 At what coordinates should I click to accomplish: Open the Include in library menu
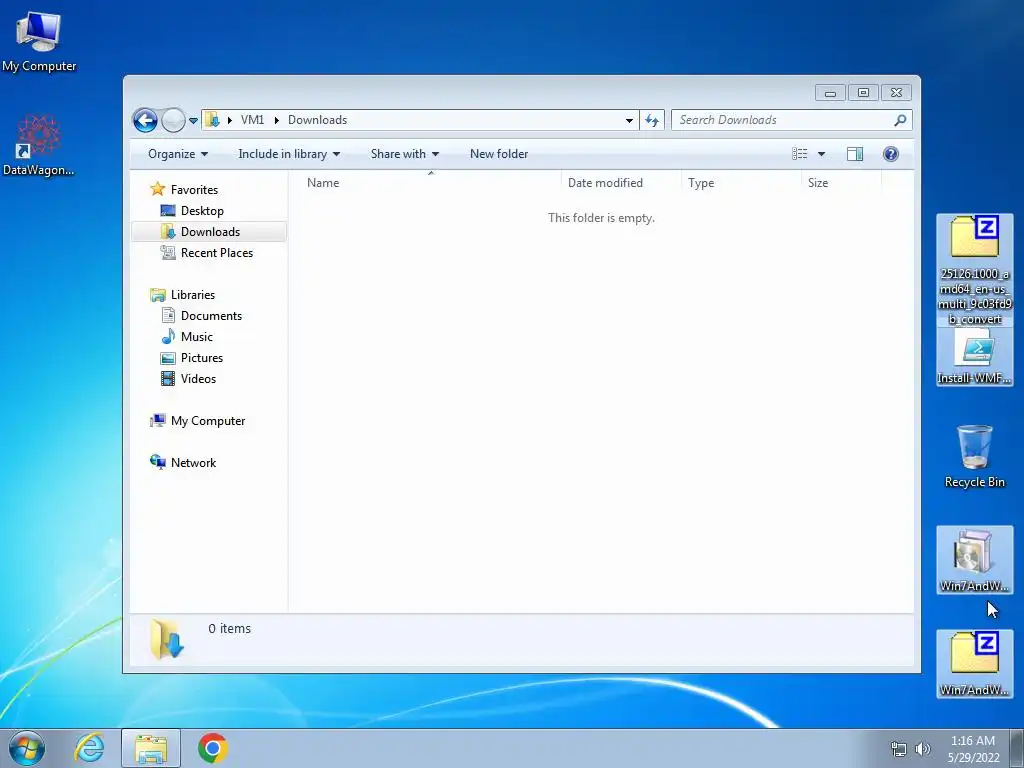[x=289, y=154]
